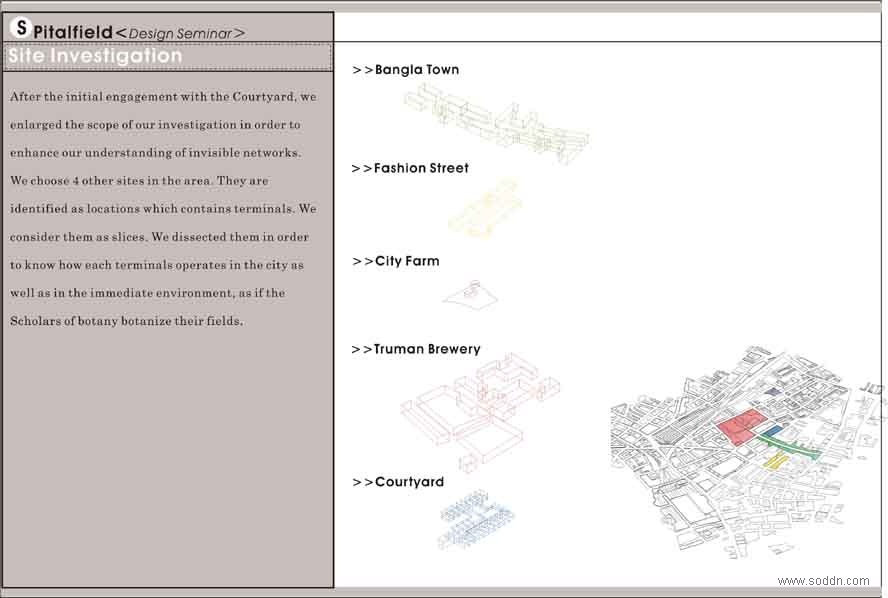Open the >>Bangla Town heading
The width and height of the screenshot is (888, 598).
pos(405,70)
